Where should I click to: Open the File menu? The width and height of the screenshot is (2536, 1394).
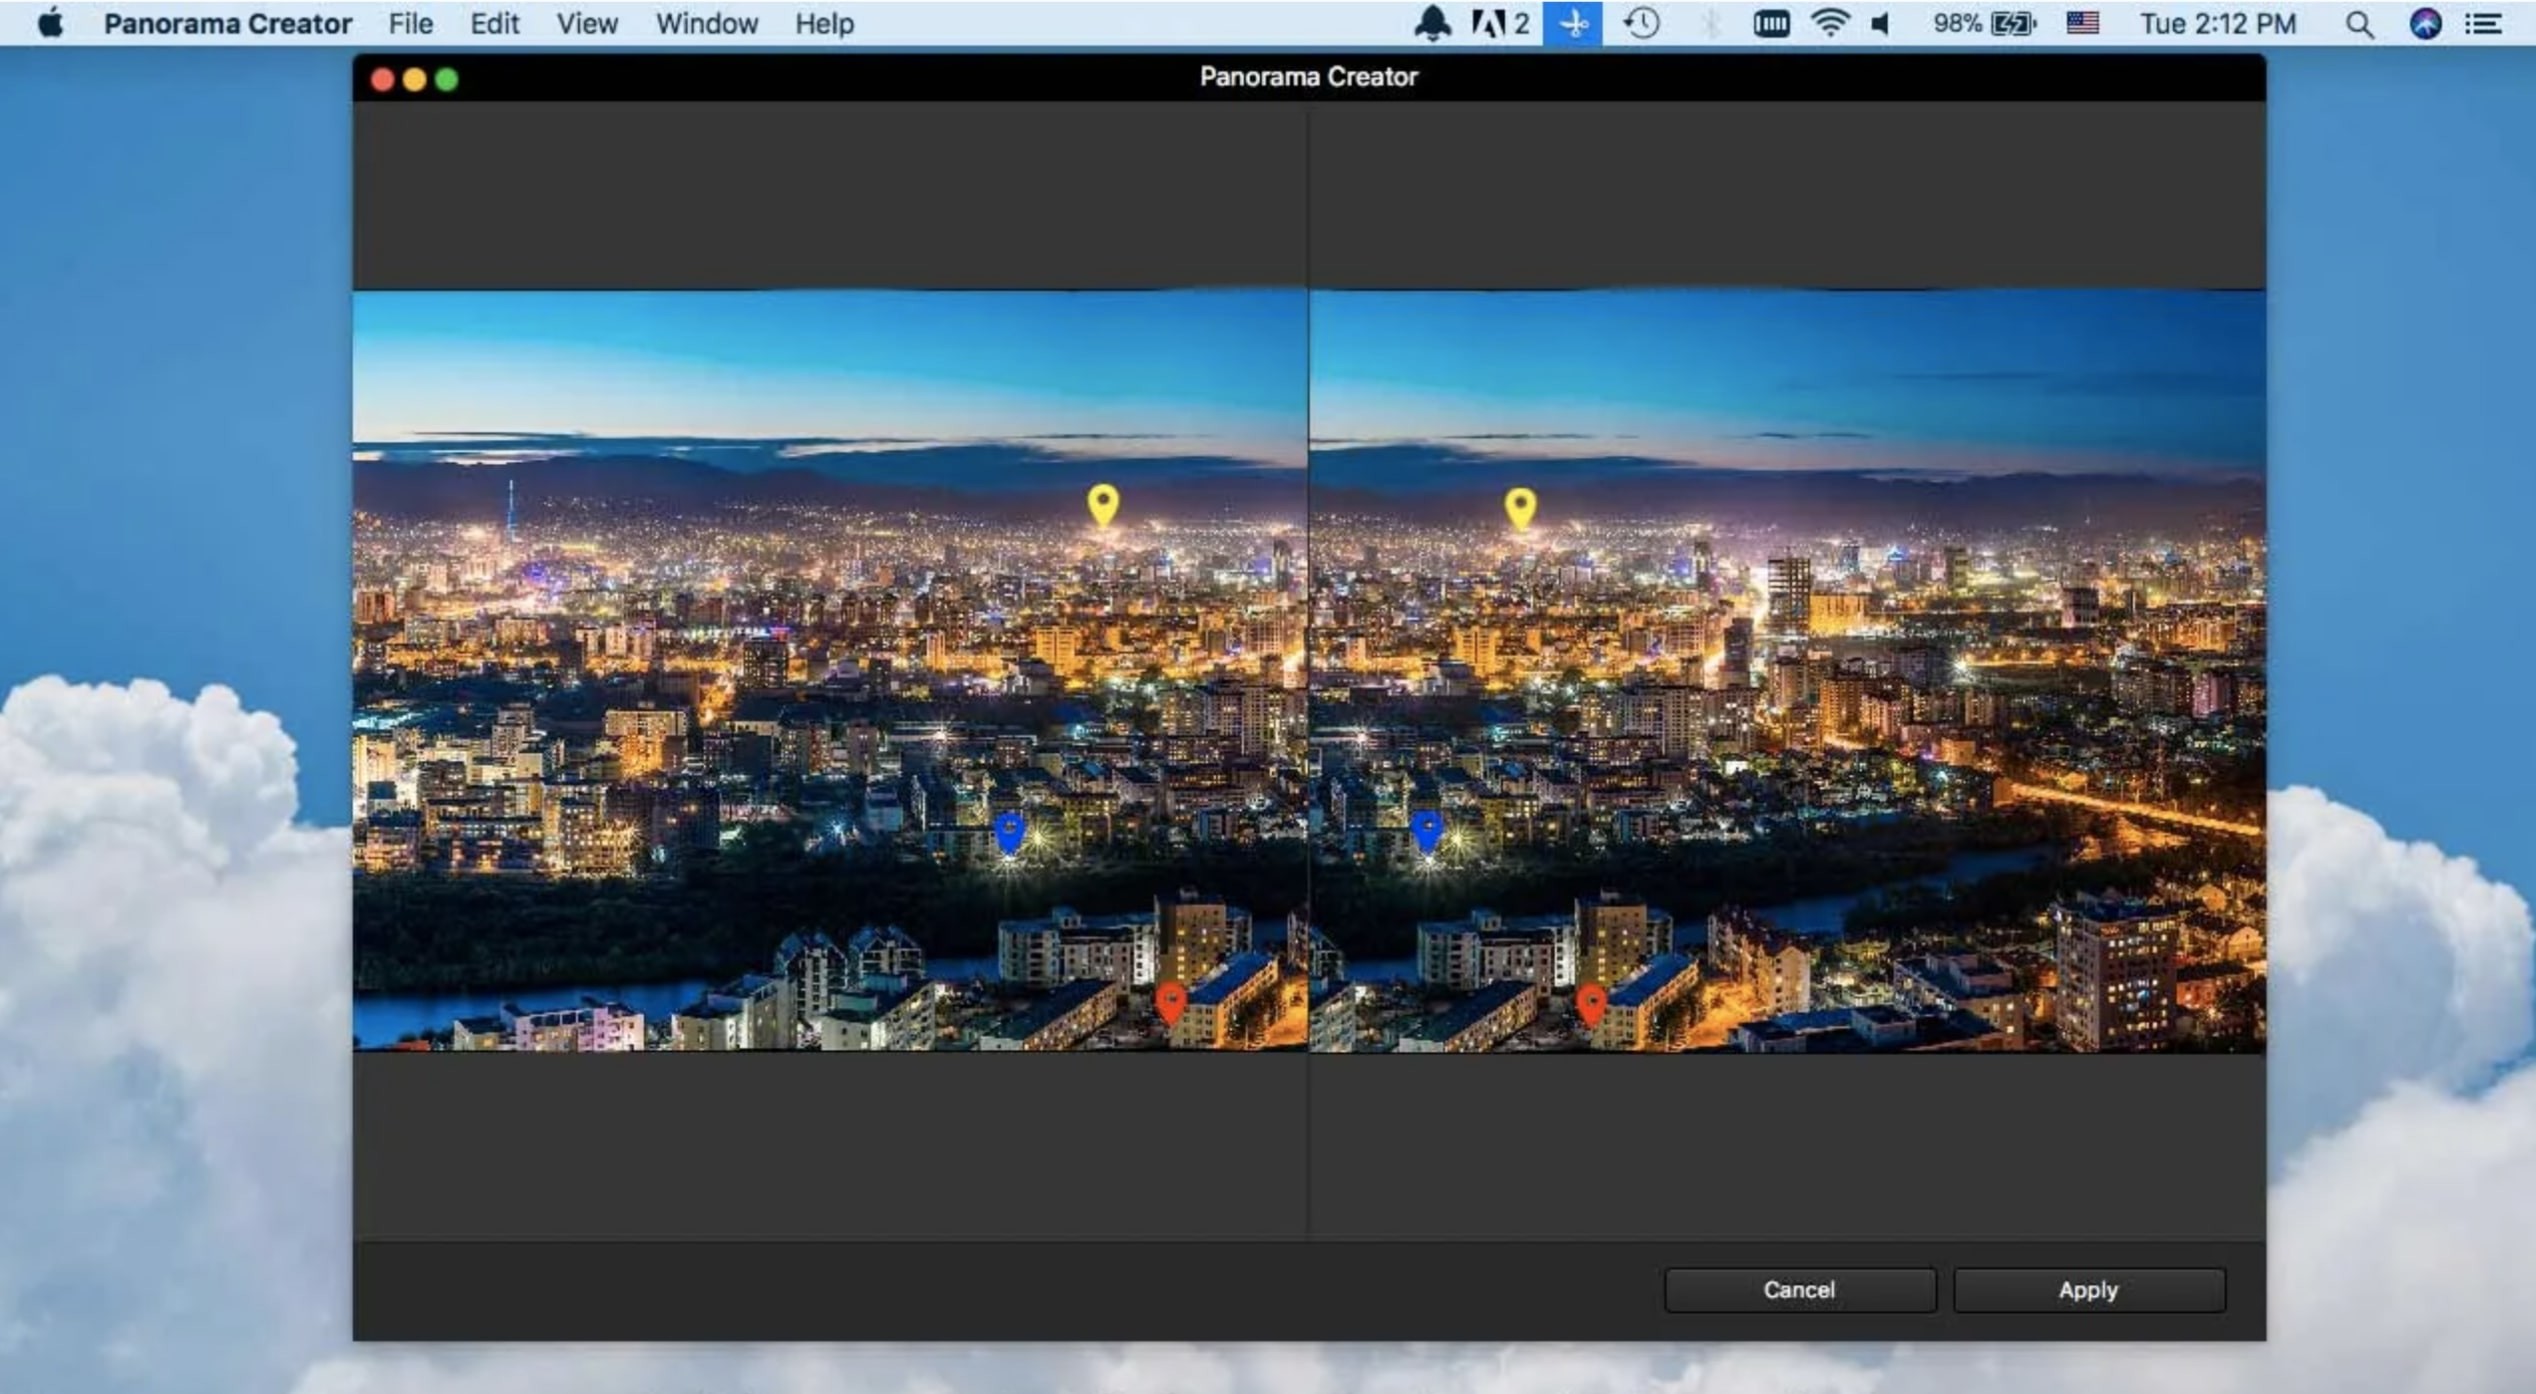coord(410,23)
